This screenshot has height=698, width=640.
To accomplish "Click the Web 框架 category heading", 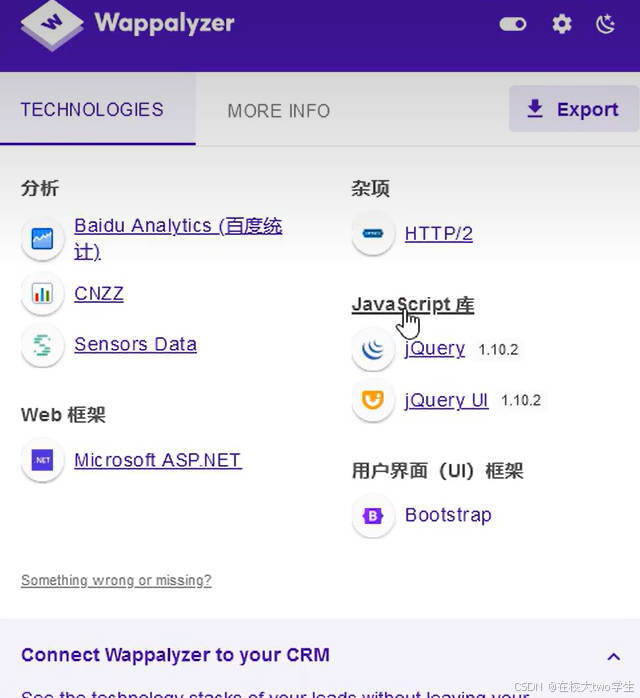I will [x=63, y=415].
